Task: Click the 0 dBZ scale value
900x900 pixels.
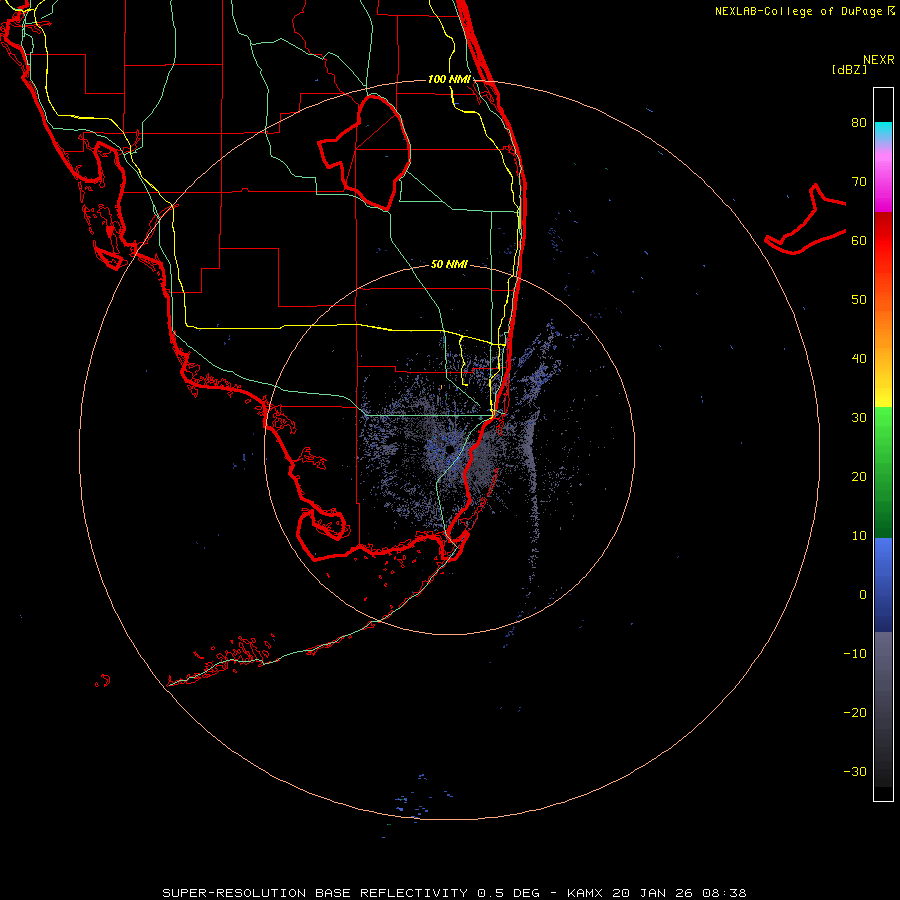Action: 863,595
